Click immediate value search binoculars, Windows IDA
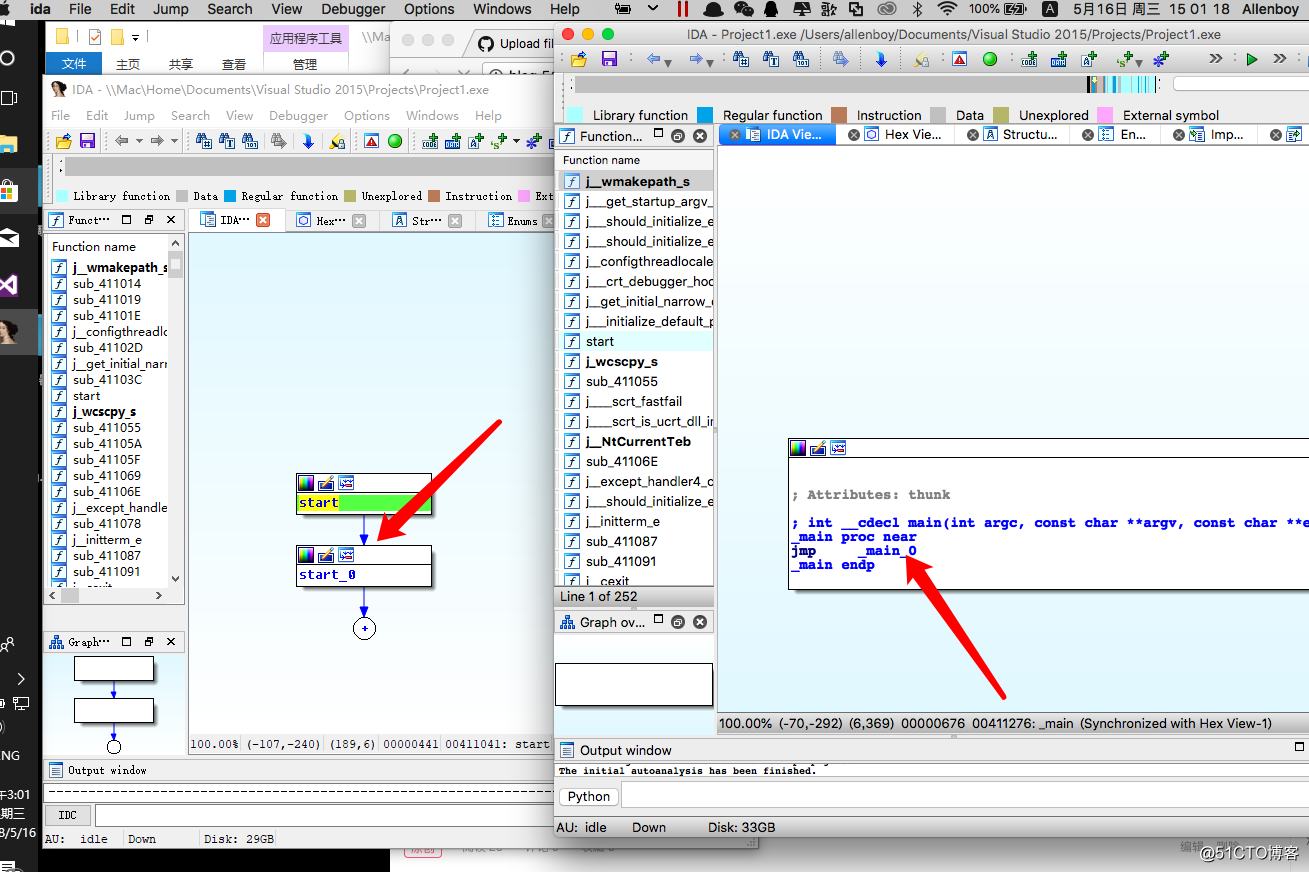Viewport: 1309px width, 872px height. 203,141
